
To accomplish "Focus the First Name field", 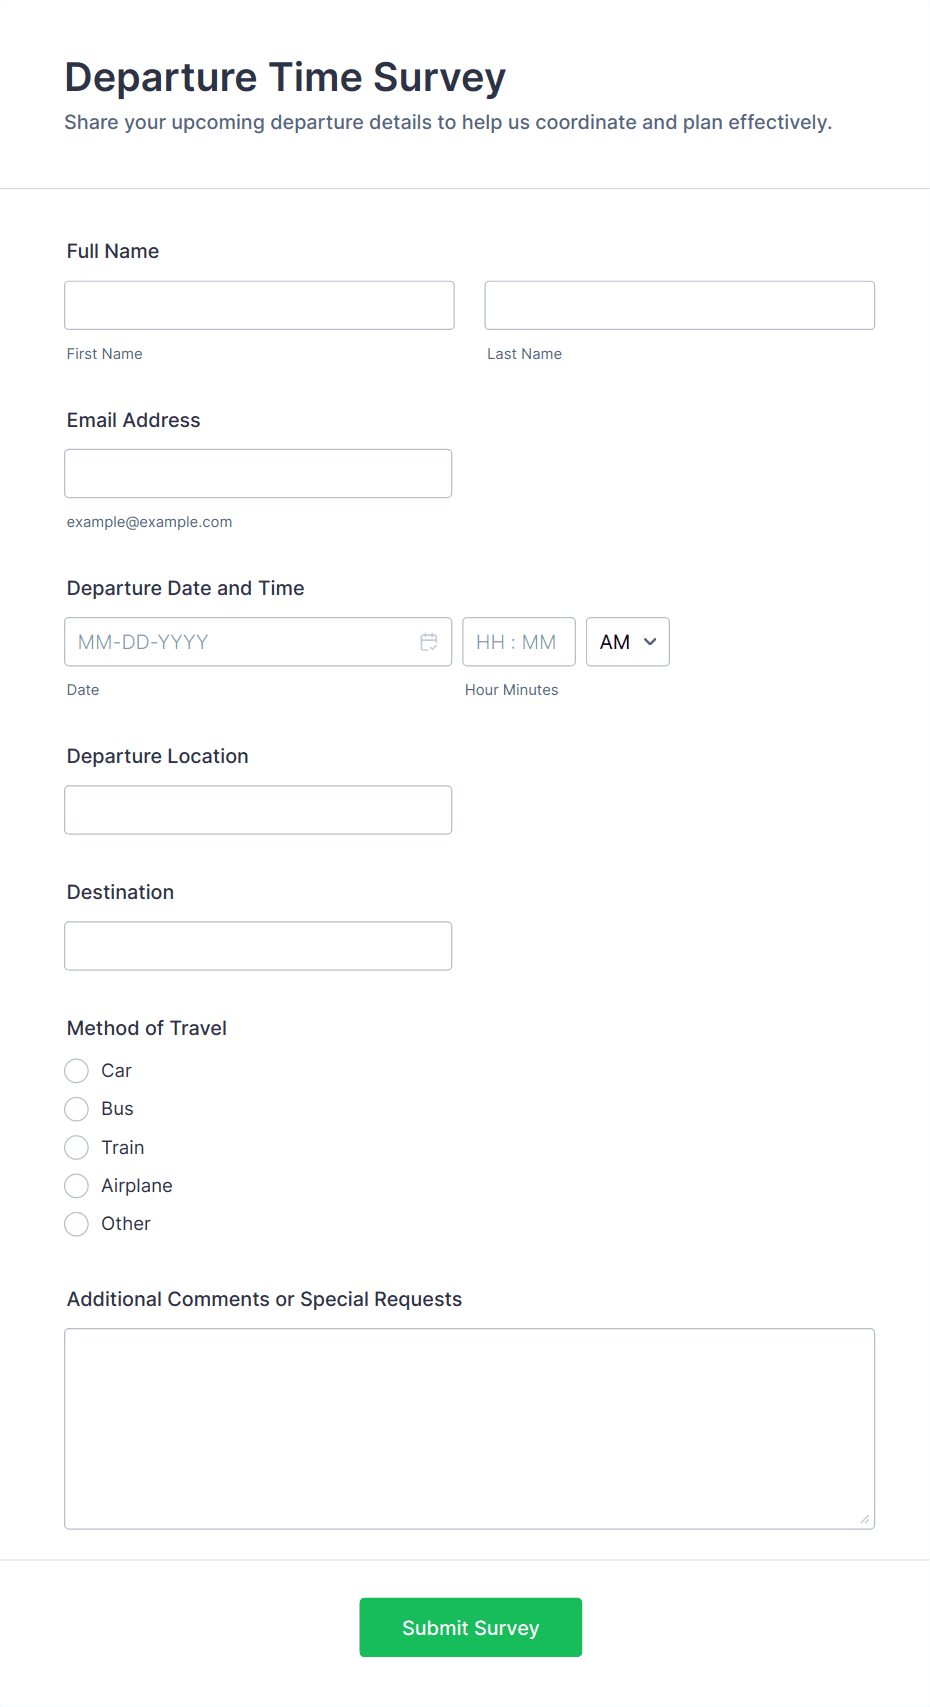I will click(x=259, y=305).
